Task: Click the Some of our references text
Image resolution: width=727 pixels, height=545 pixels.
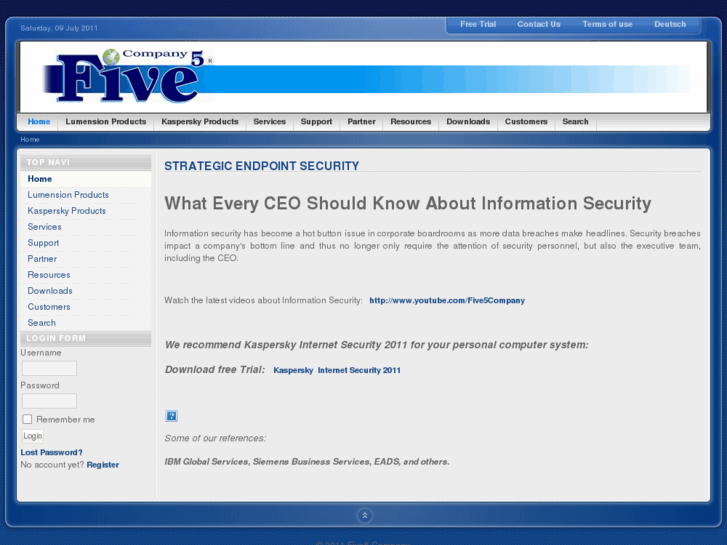Action: click(215, 438)
